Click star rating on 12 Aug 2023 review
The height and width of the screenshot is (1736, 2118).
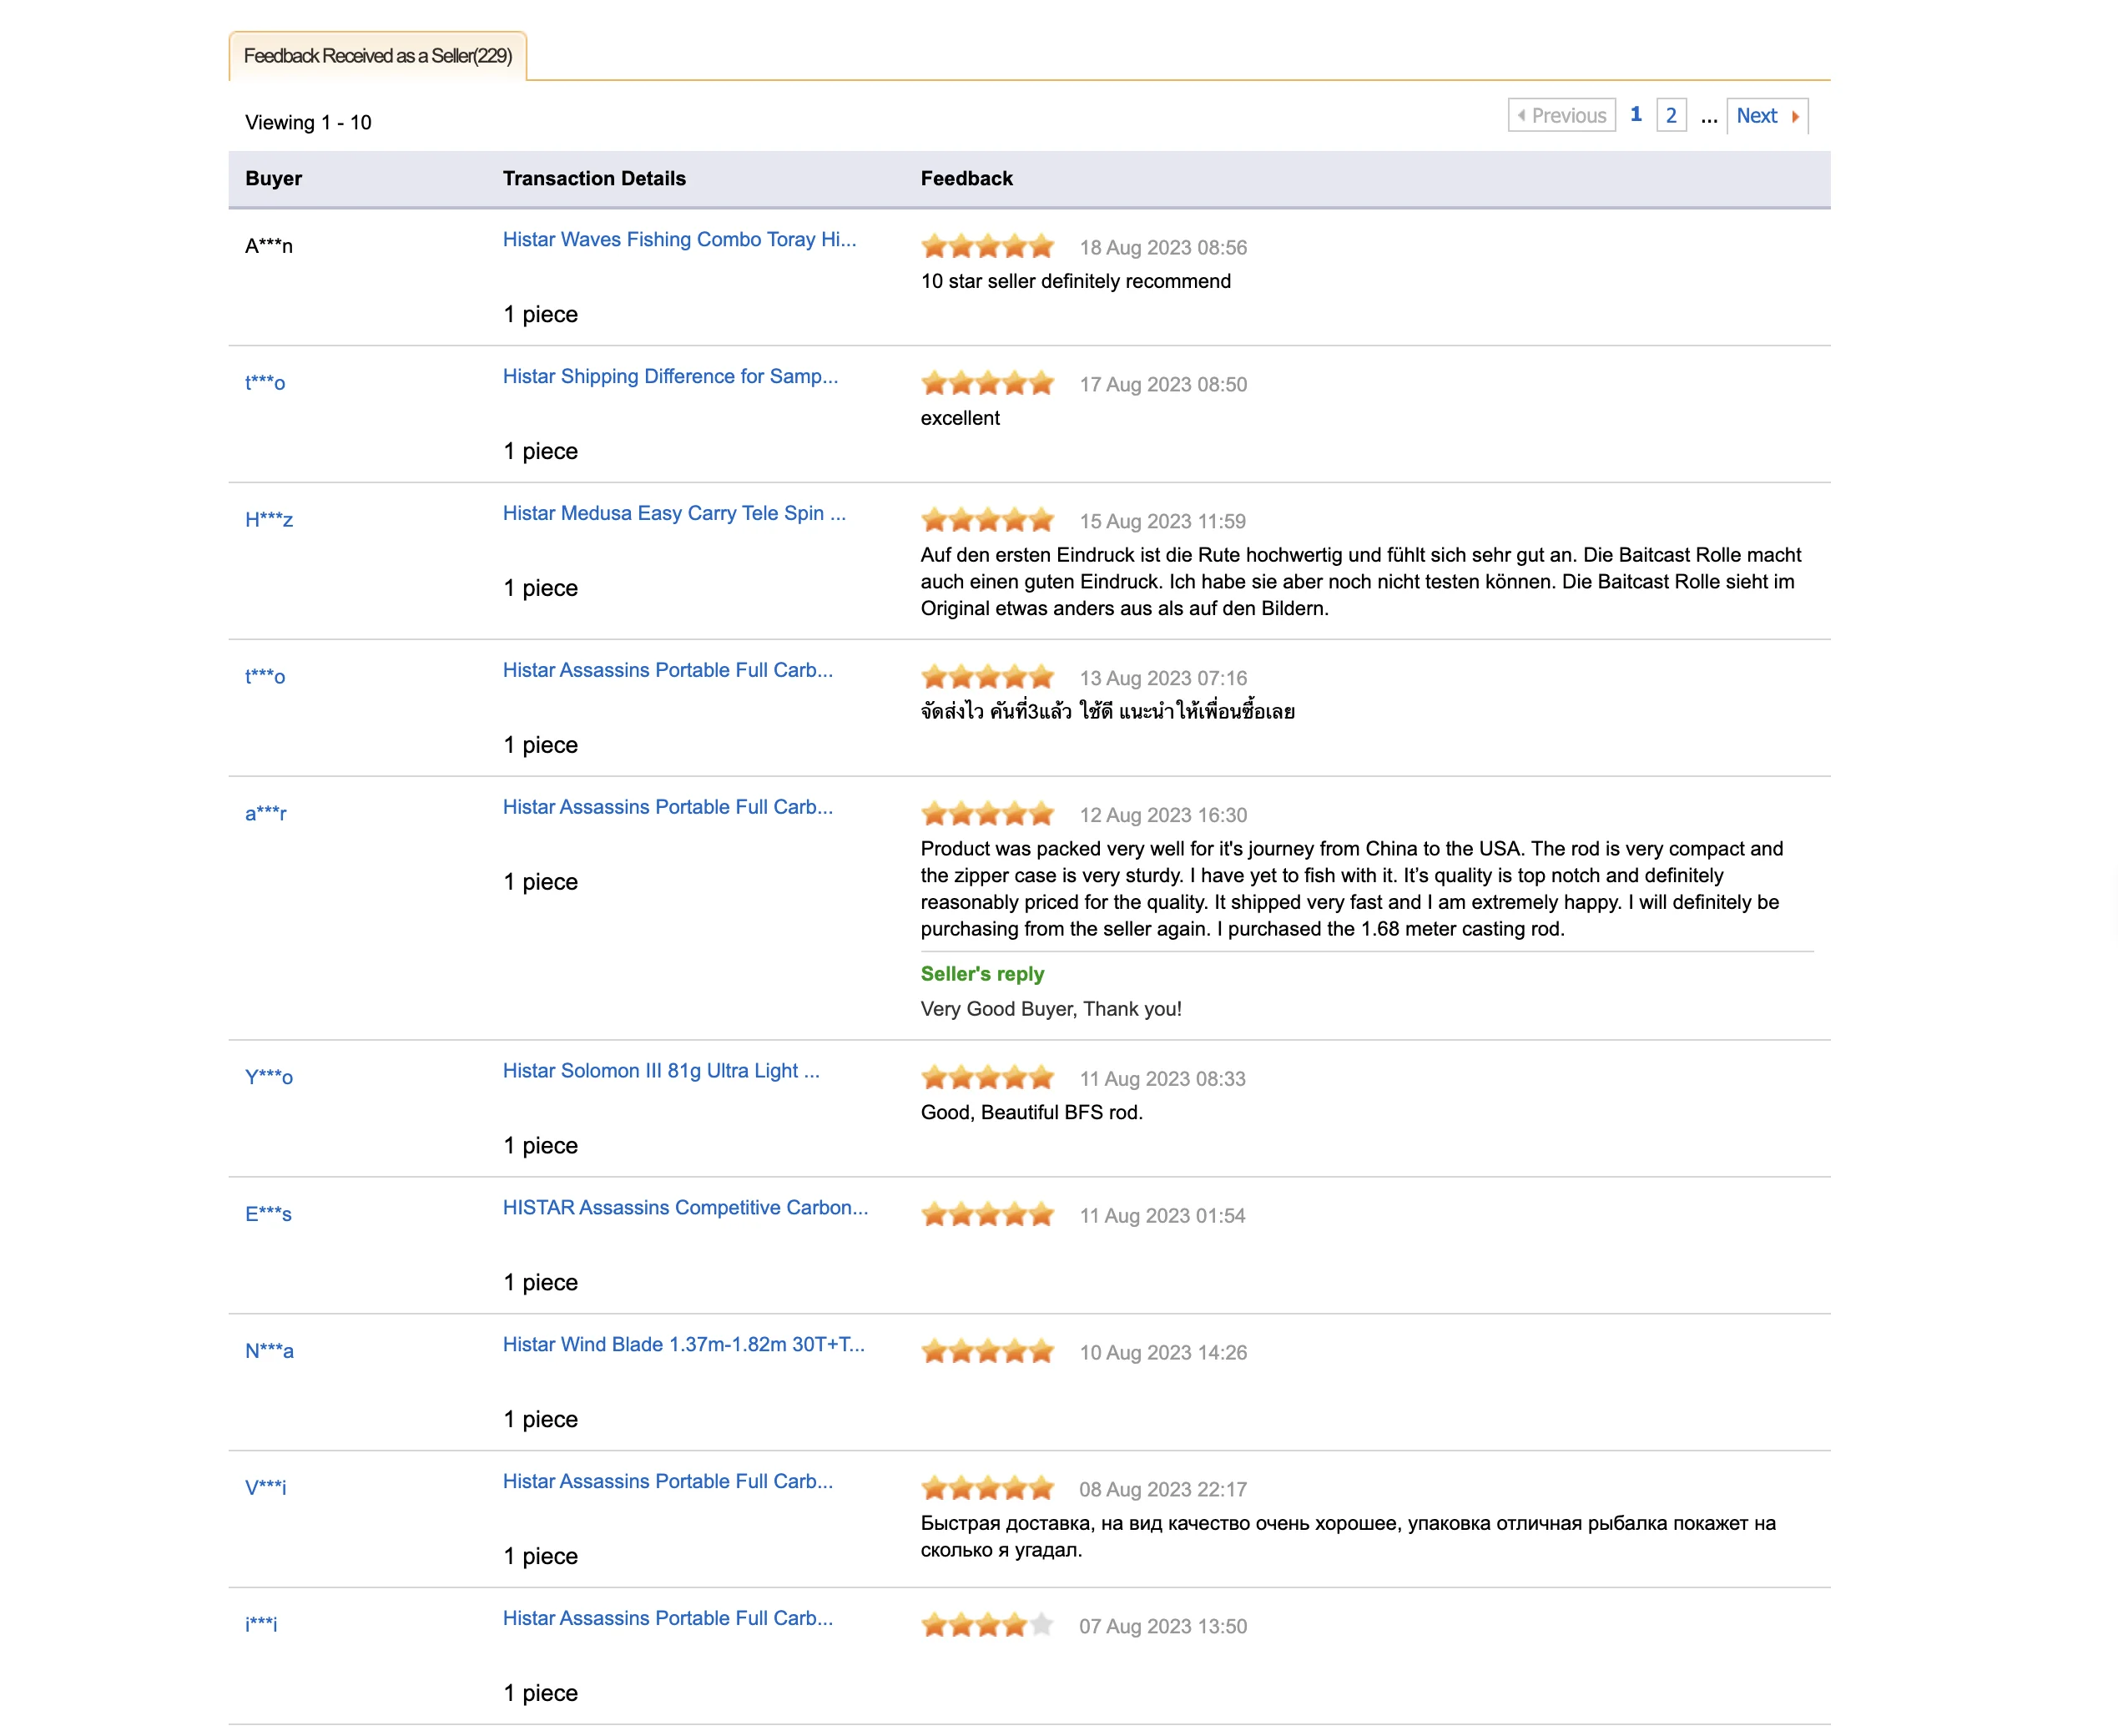[987, 815]
